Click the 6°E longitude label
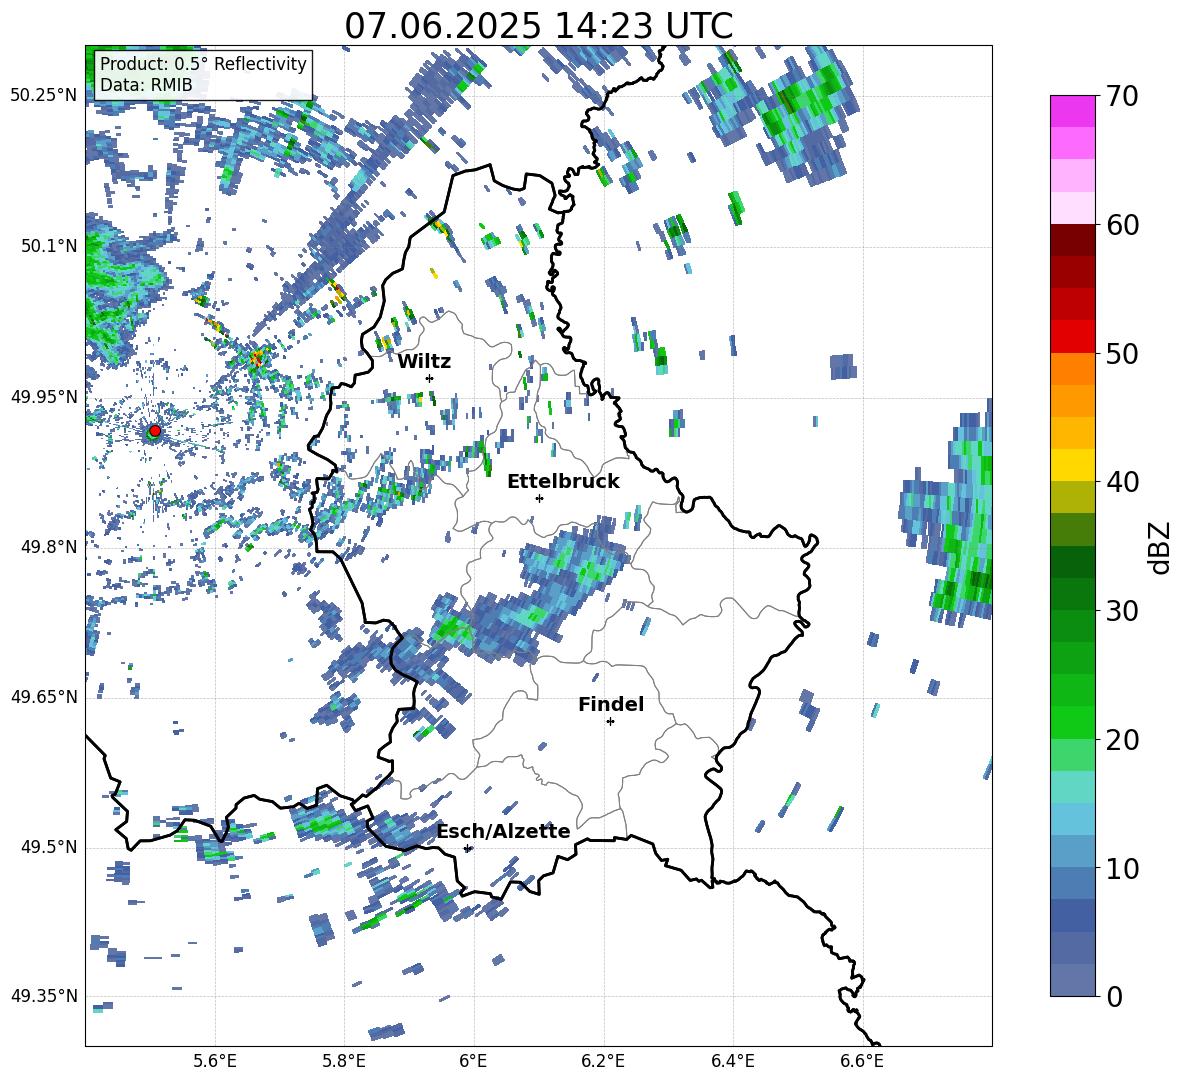The height and width of the screenshot is (1081, 1184). coord(473,1061)
